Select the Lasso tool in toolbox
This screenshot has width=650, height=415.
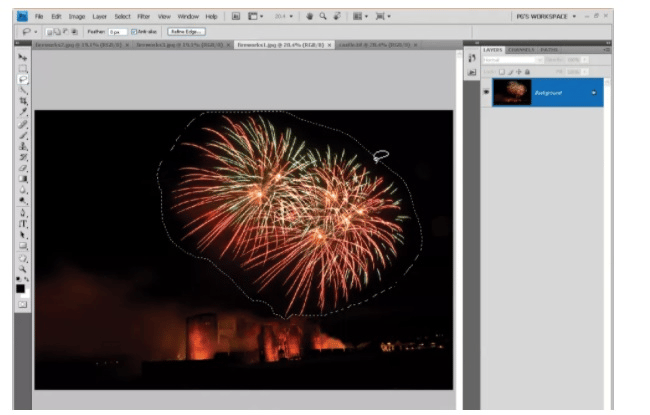coord(23,79)
